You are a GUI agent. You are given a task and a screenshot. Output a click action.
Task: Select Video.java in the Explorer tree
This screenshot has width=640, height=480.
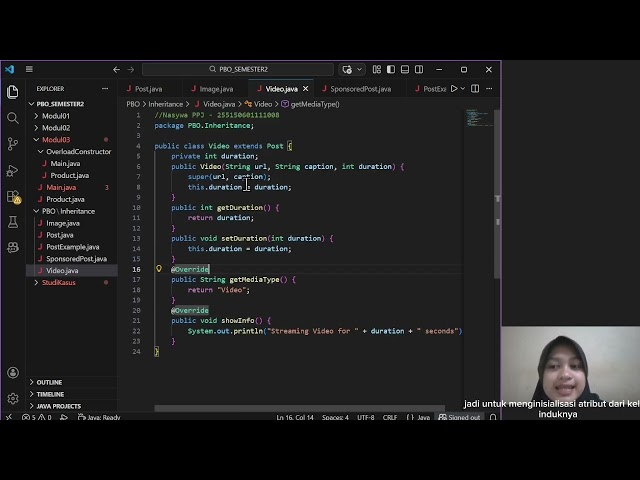[62, 271]
